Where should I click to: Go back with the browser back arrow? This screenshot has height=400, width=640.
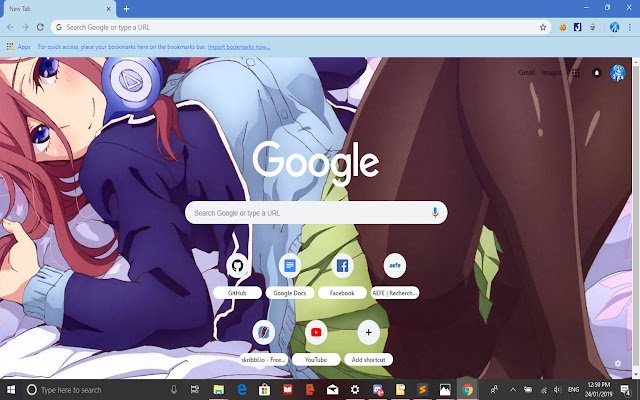pyautogui.click(x=10, y=27)
